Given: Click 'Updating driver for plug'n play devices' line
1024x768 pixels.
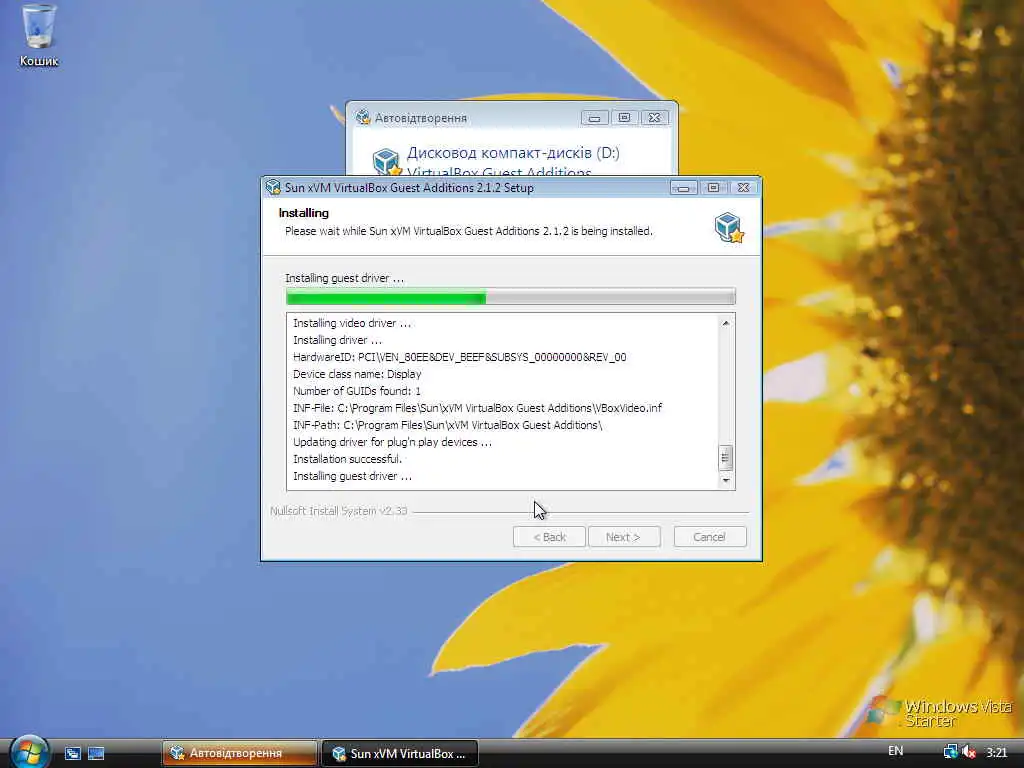Looking at the screenshot, I should click(x=392, y=442).
